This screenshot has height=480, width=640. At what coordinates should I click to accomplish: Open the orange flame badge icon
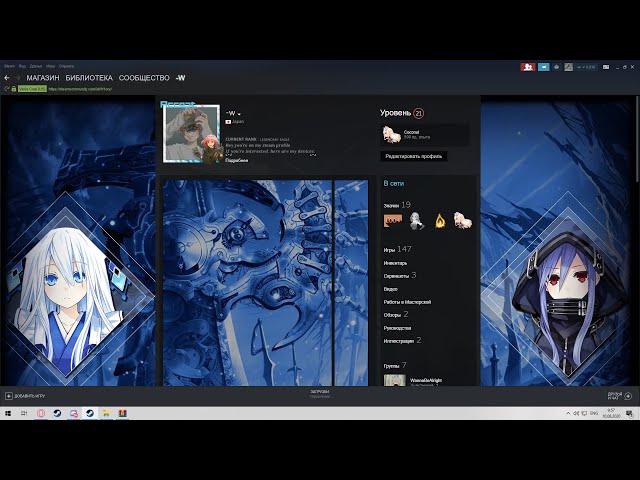tap(440, 220)
